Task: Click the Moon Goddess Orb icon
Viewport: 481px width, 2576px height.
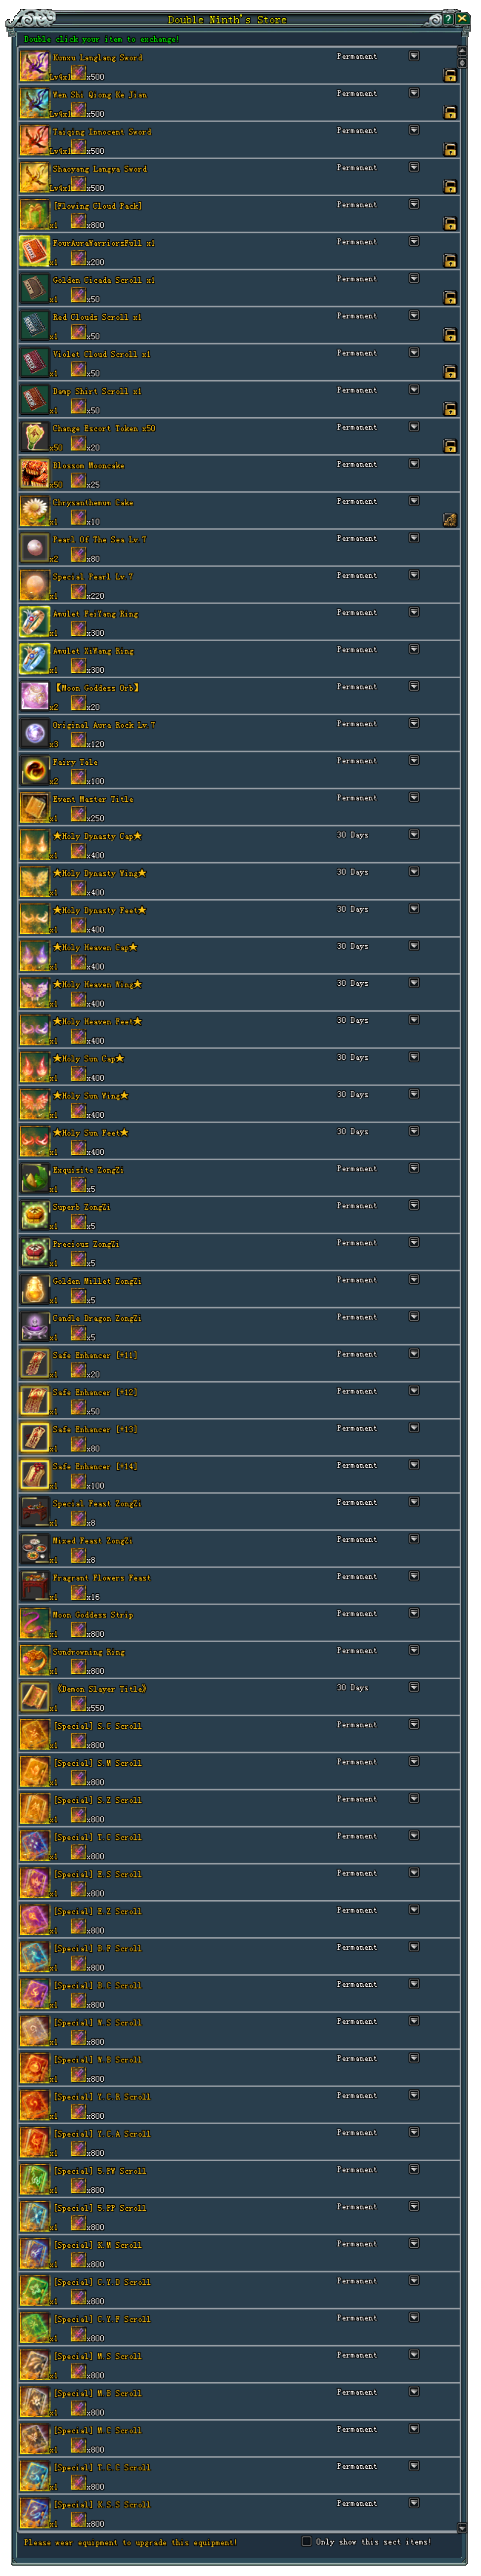Action: 35,696
